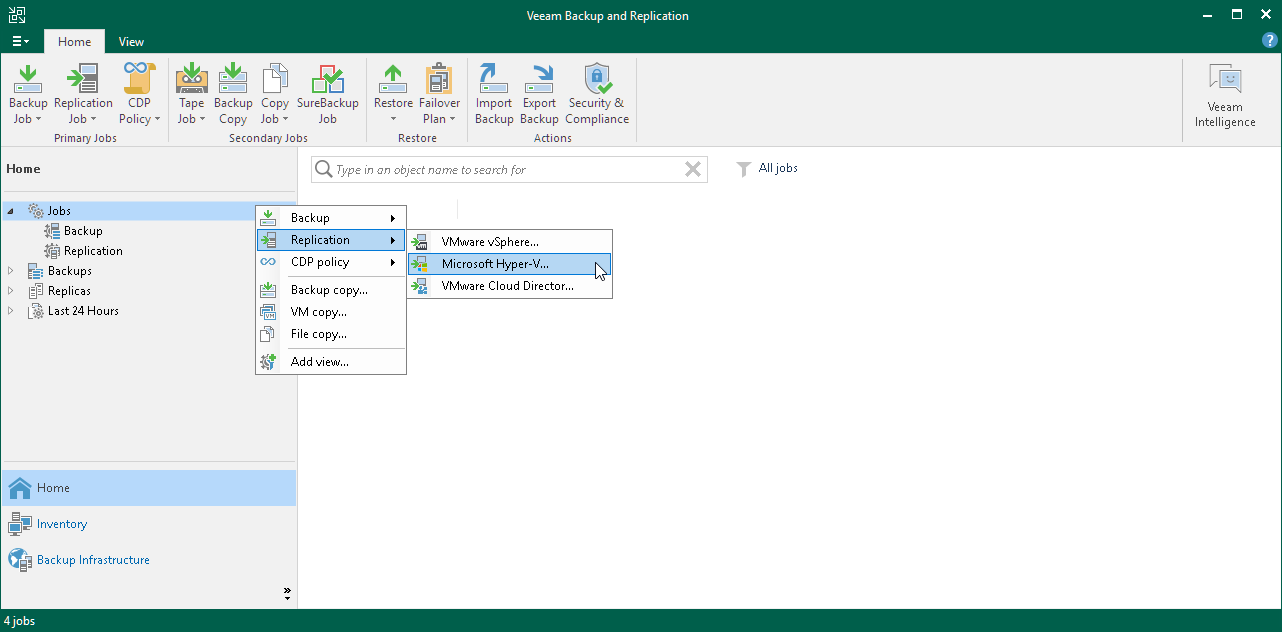Click the Copy Job ribbon icon
This screenshot has height=632, width=1282.
pyautogui.click(x=275, y=79)
